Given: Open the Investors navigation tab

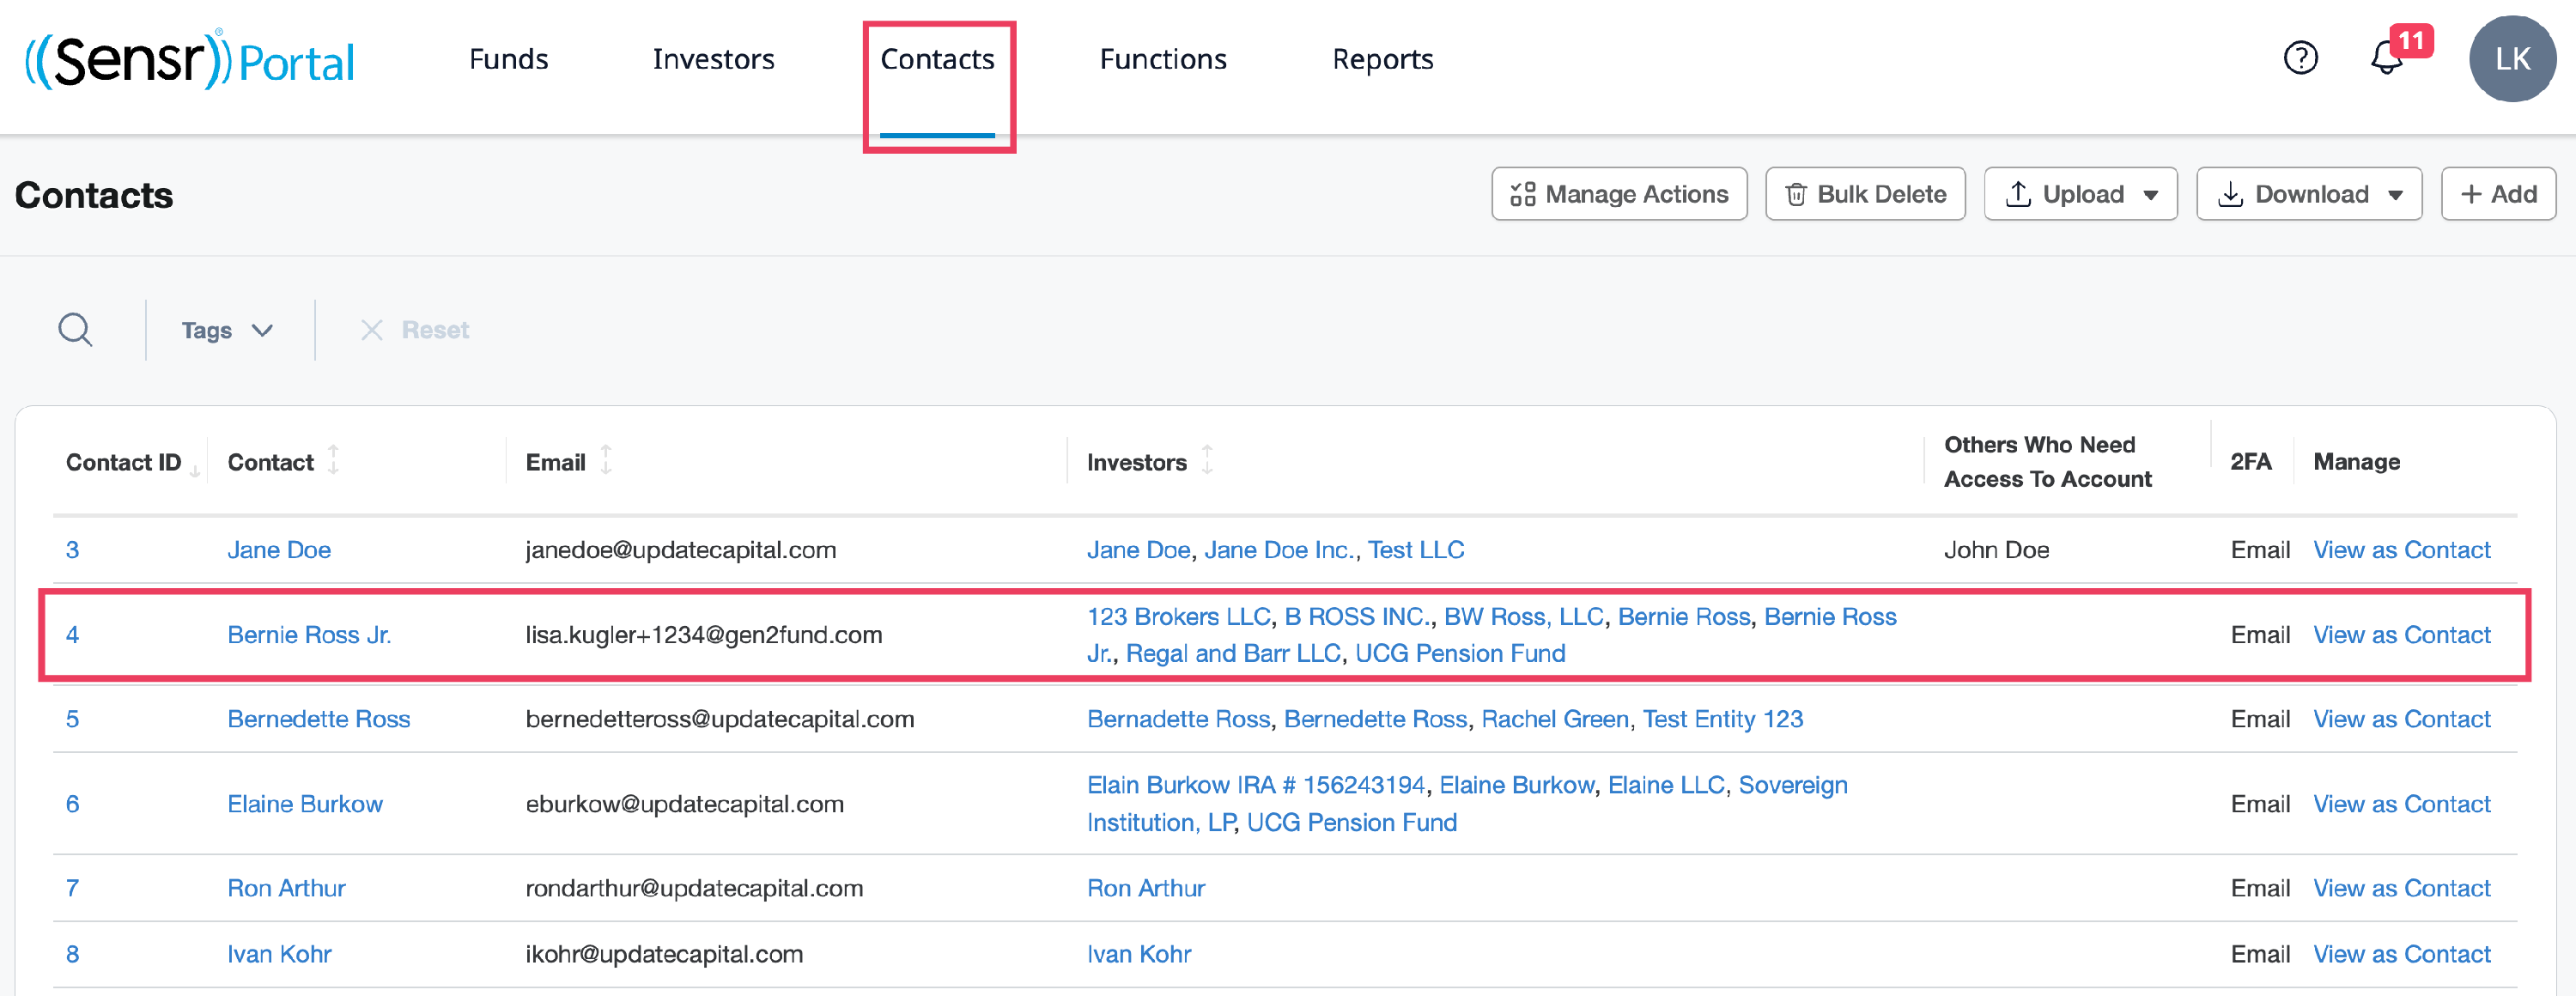Looking at the screenshot, I should tap(713, 59).
